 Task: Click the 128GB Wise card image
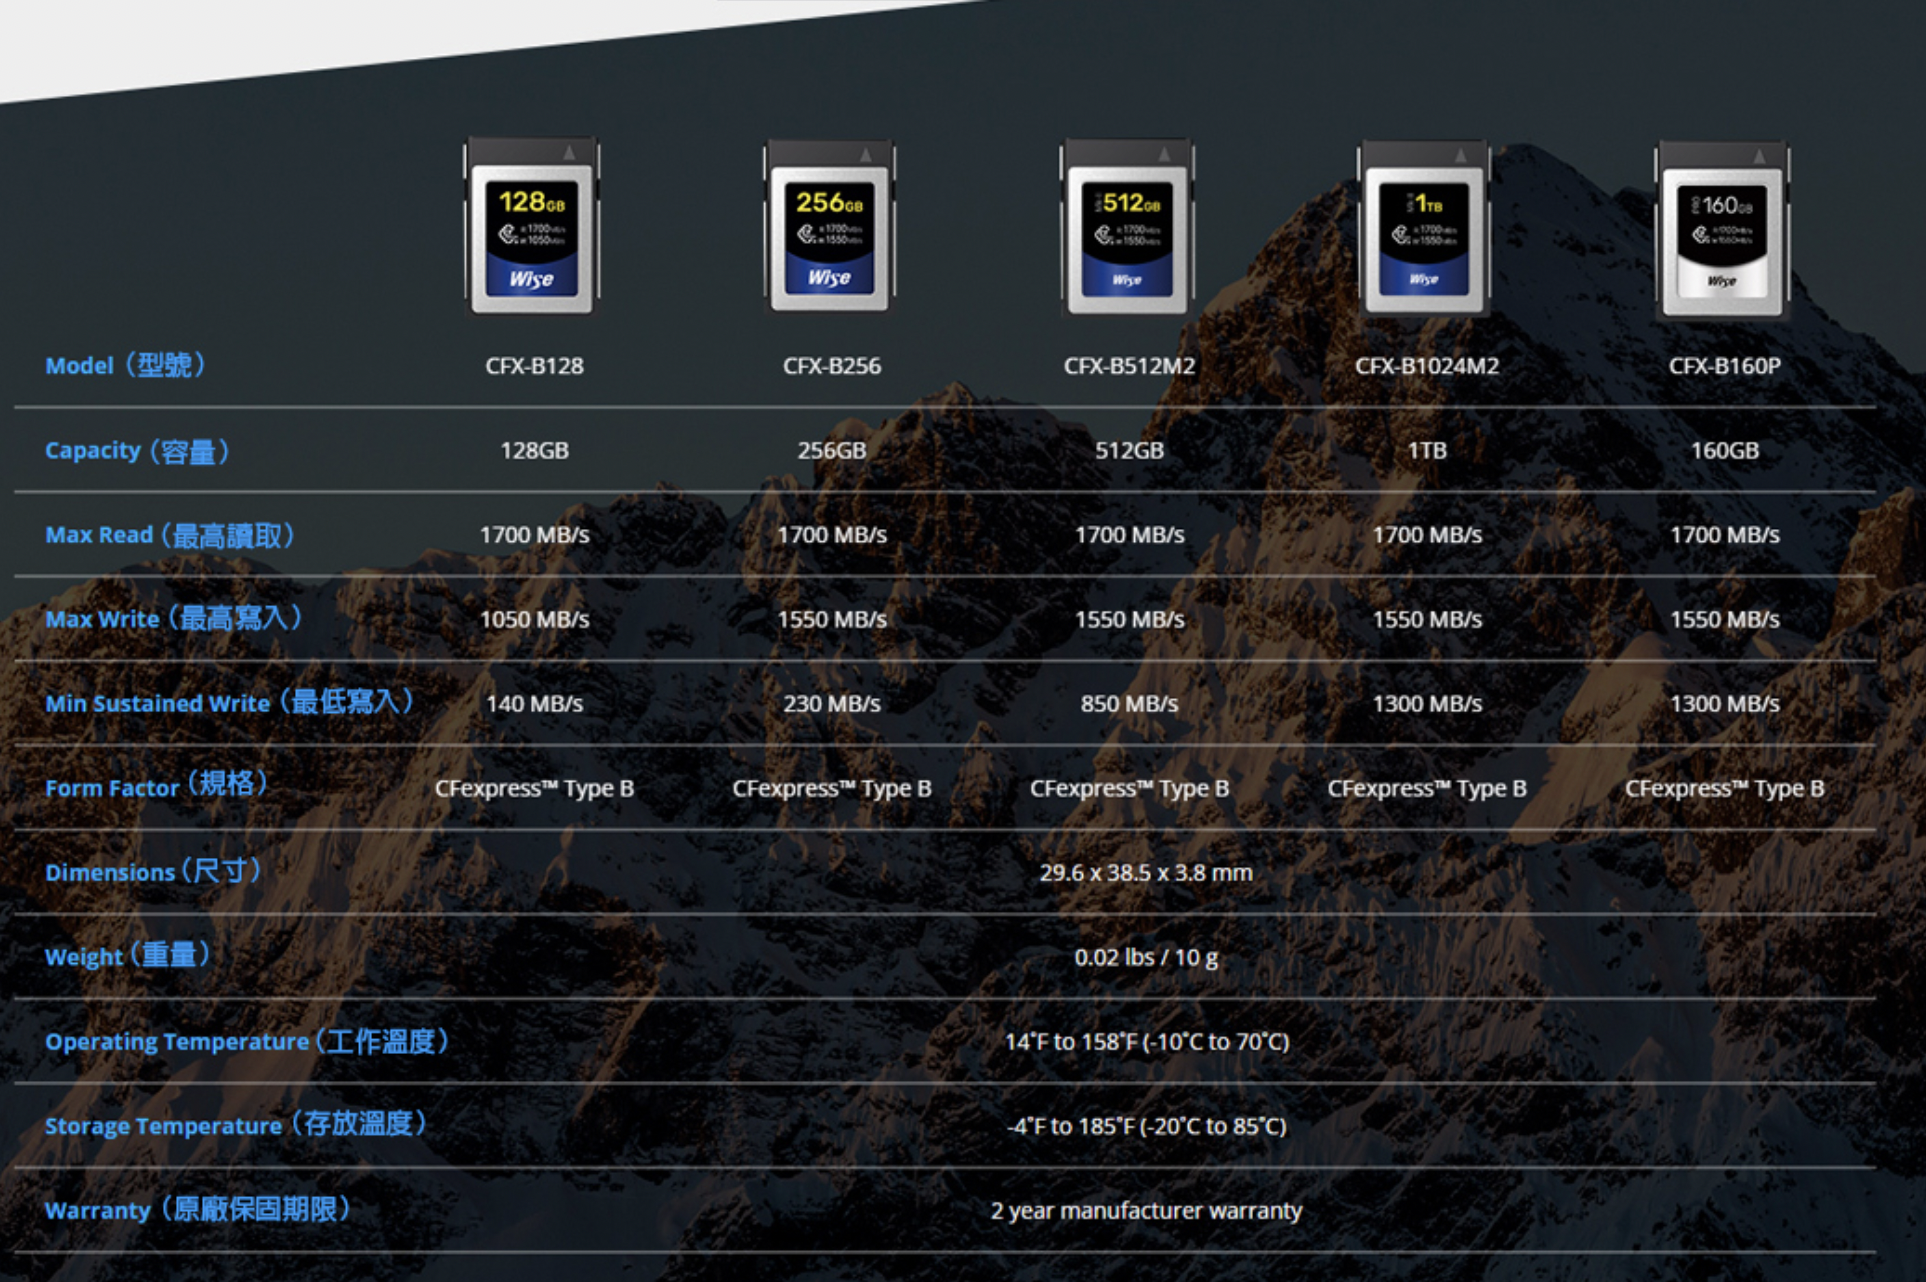tap(531, 229)
